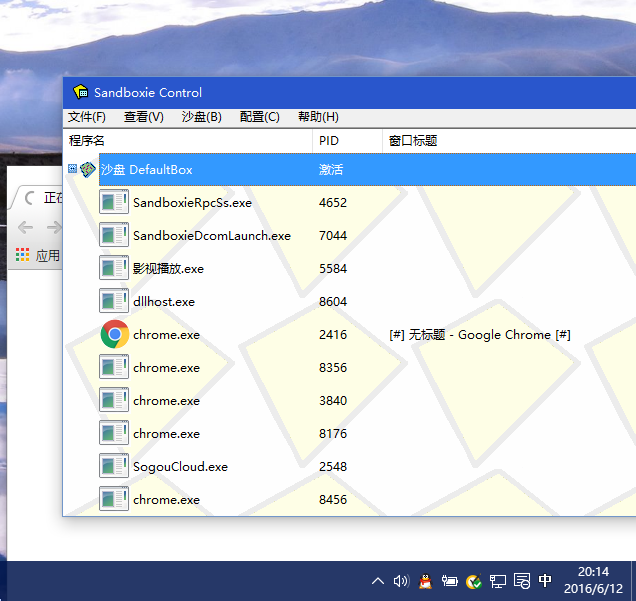Click the 影视播放.exe process icon

(114, 268)
